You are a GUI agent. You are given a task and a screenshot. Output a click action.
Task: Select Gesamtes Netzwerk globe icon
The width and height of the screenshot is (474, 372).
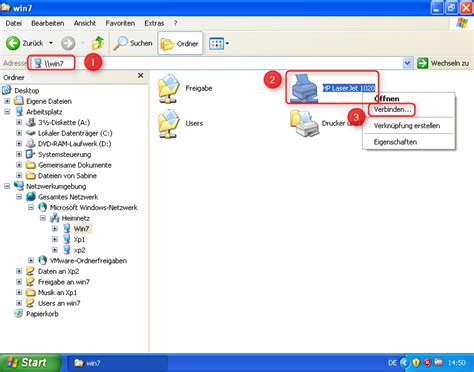(31, 197)
